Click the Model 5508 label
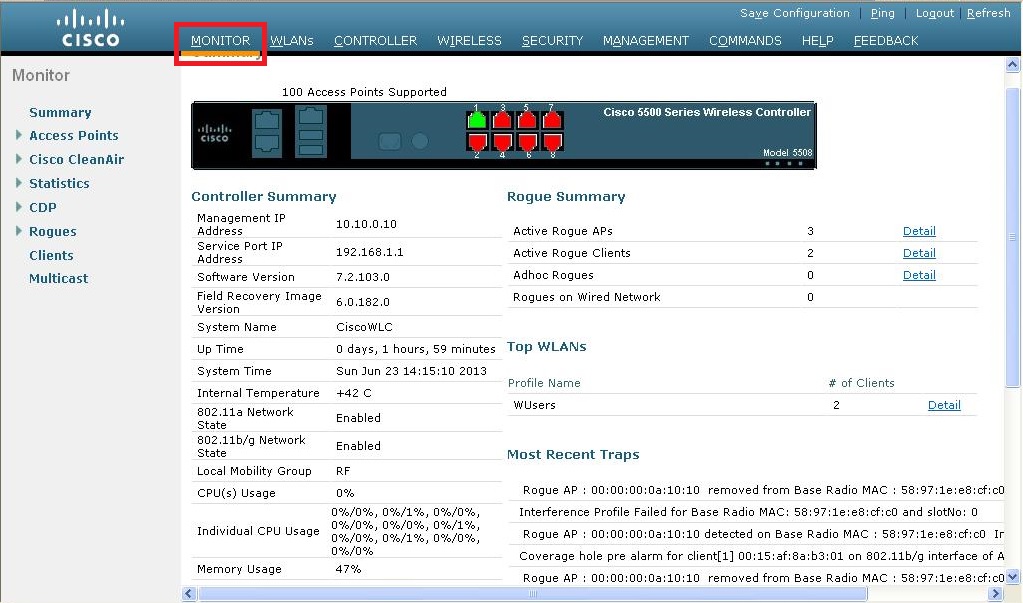The width and height of the screenshot is (1023, 603). (x=787, y=153)
